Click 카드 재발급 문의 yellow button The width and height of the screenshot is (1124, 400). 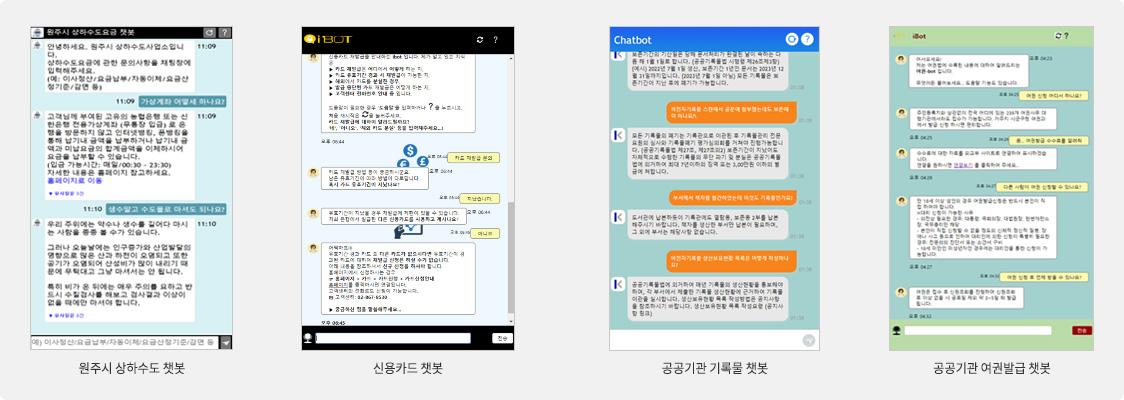click(473, 158)
